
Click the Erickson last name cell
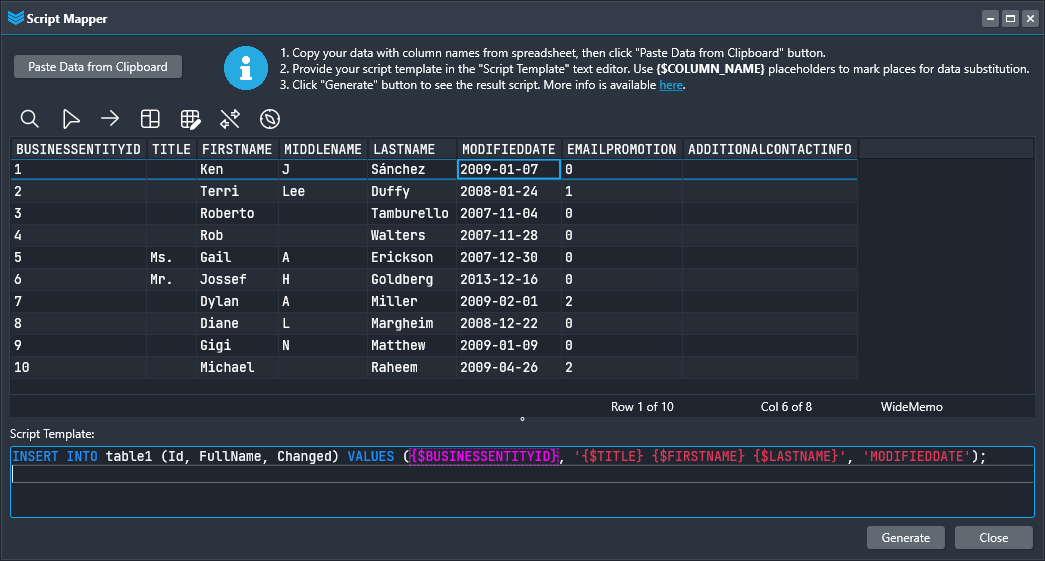click(411, 257)
